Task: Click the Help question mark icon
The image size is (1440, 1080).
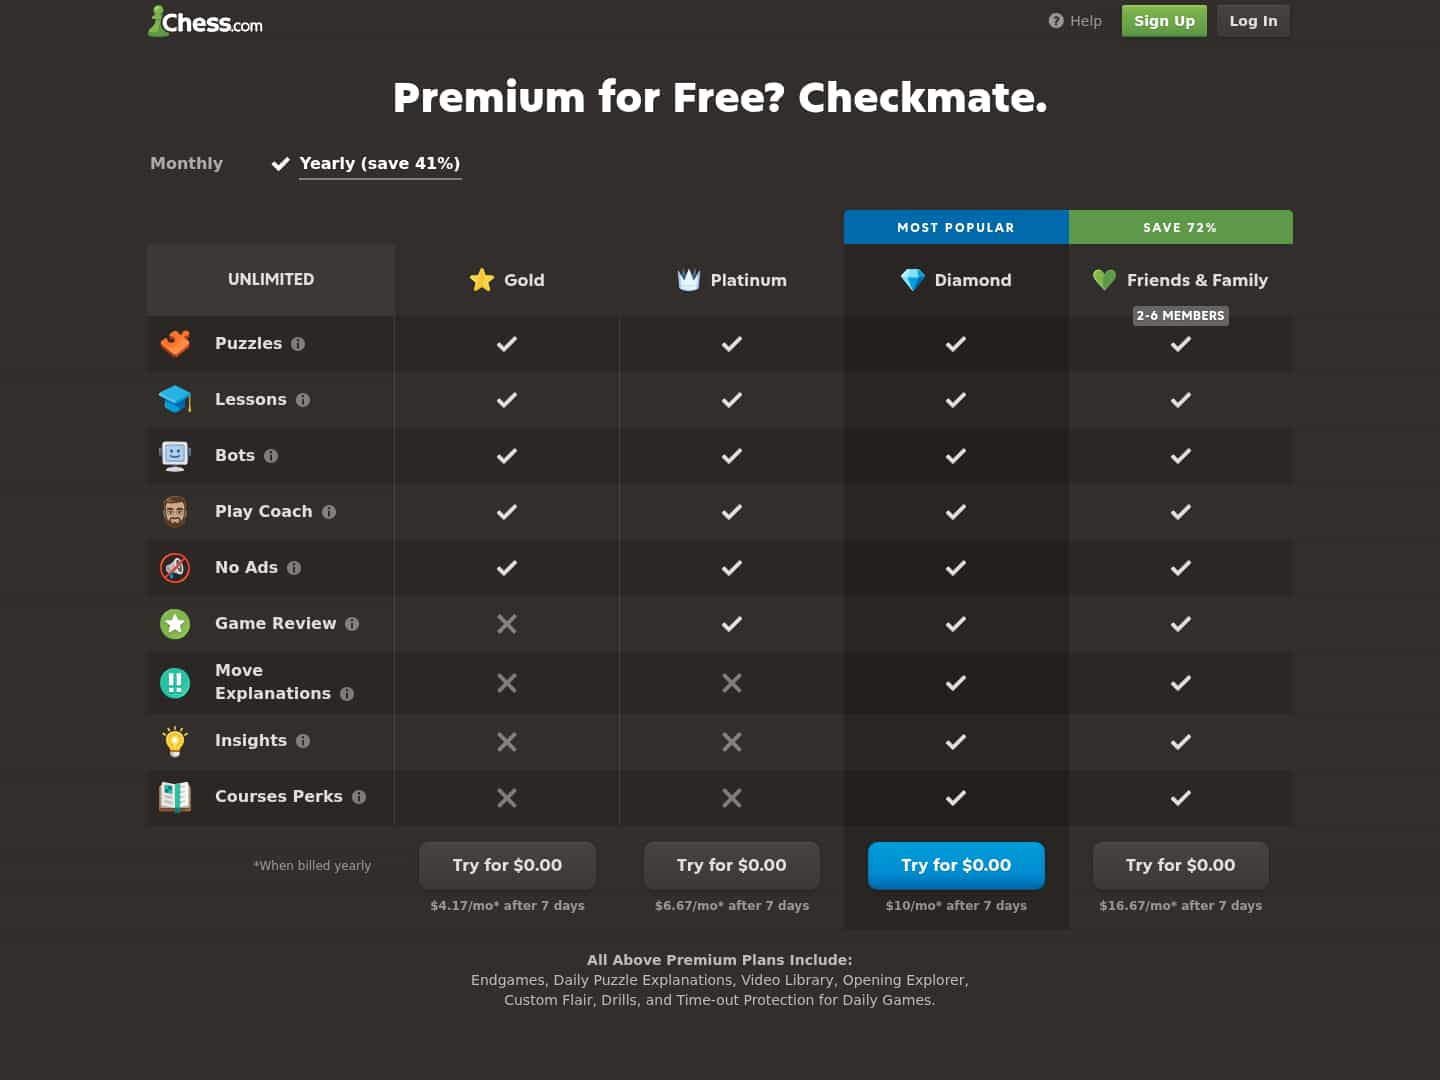Action: click(x=1056, y=21)
